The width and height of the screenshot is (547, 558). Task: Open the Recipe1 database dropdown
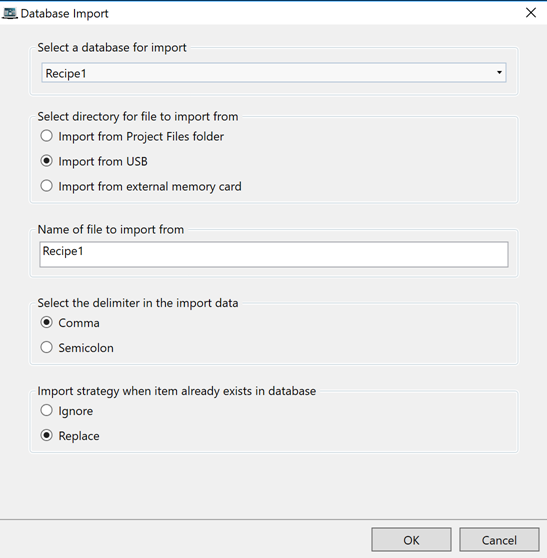tap(274, 73)
